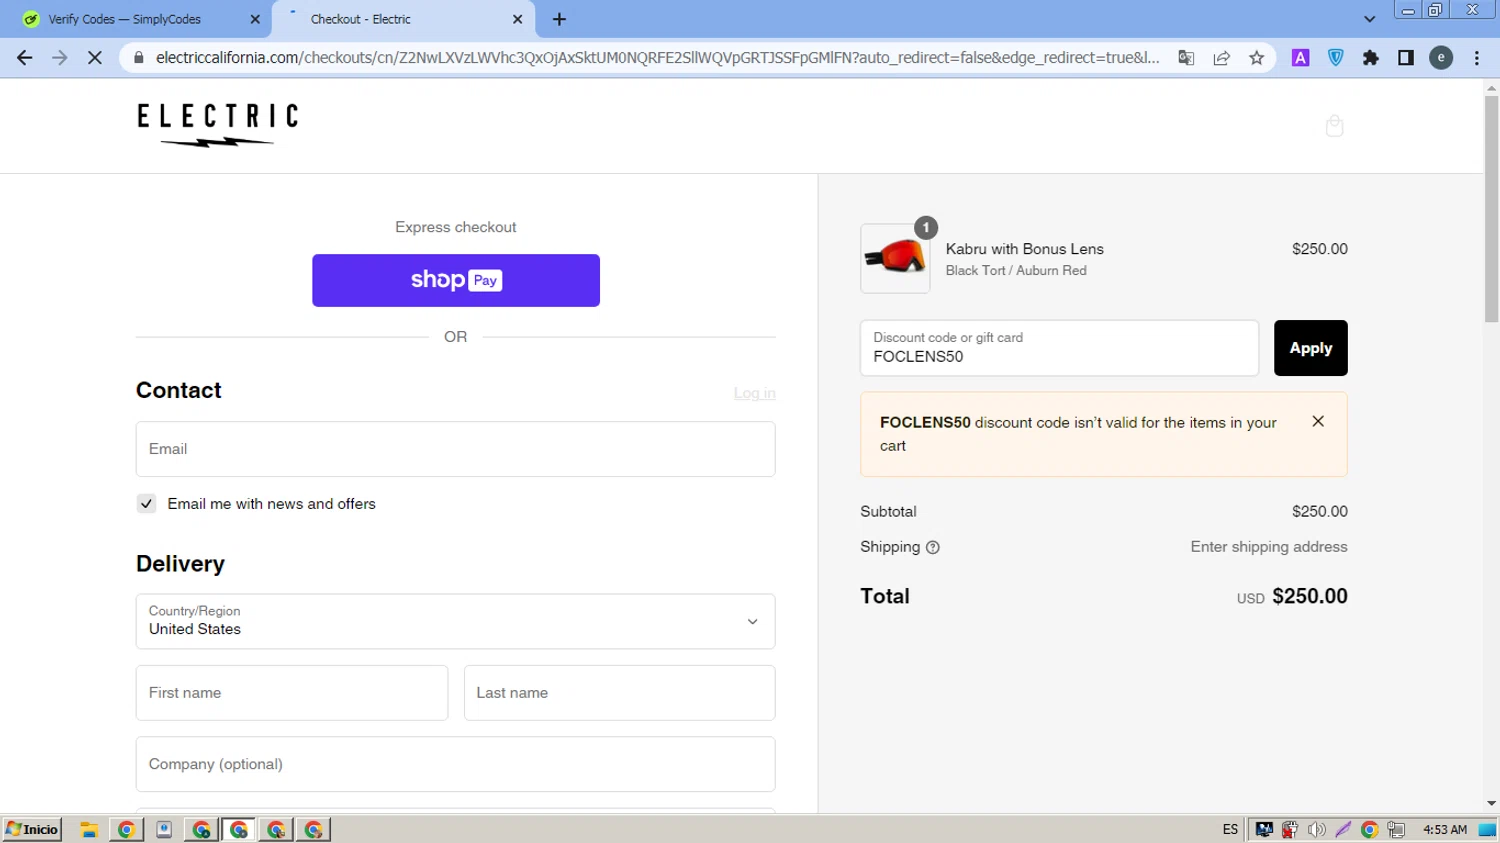The image size is (1500, 843).
Task: Show shipping info help icon
Action: point(933,547)
